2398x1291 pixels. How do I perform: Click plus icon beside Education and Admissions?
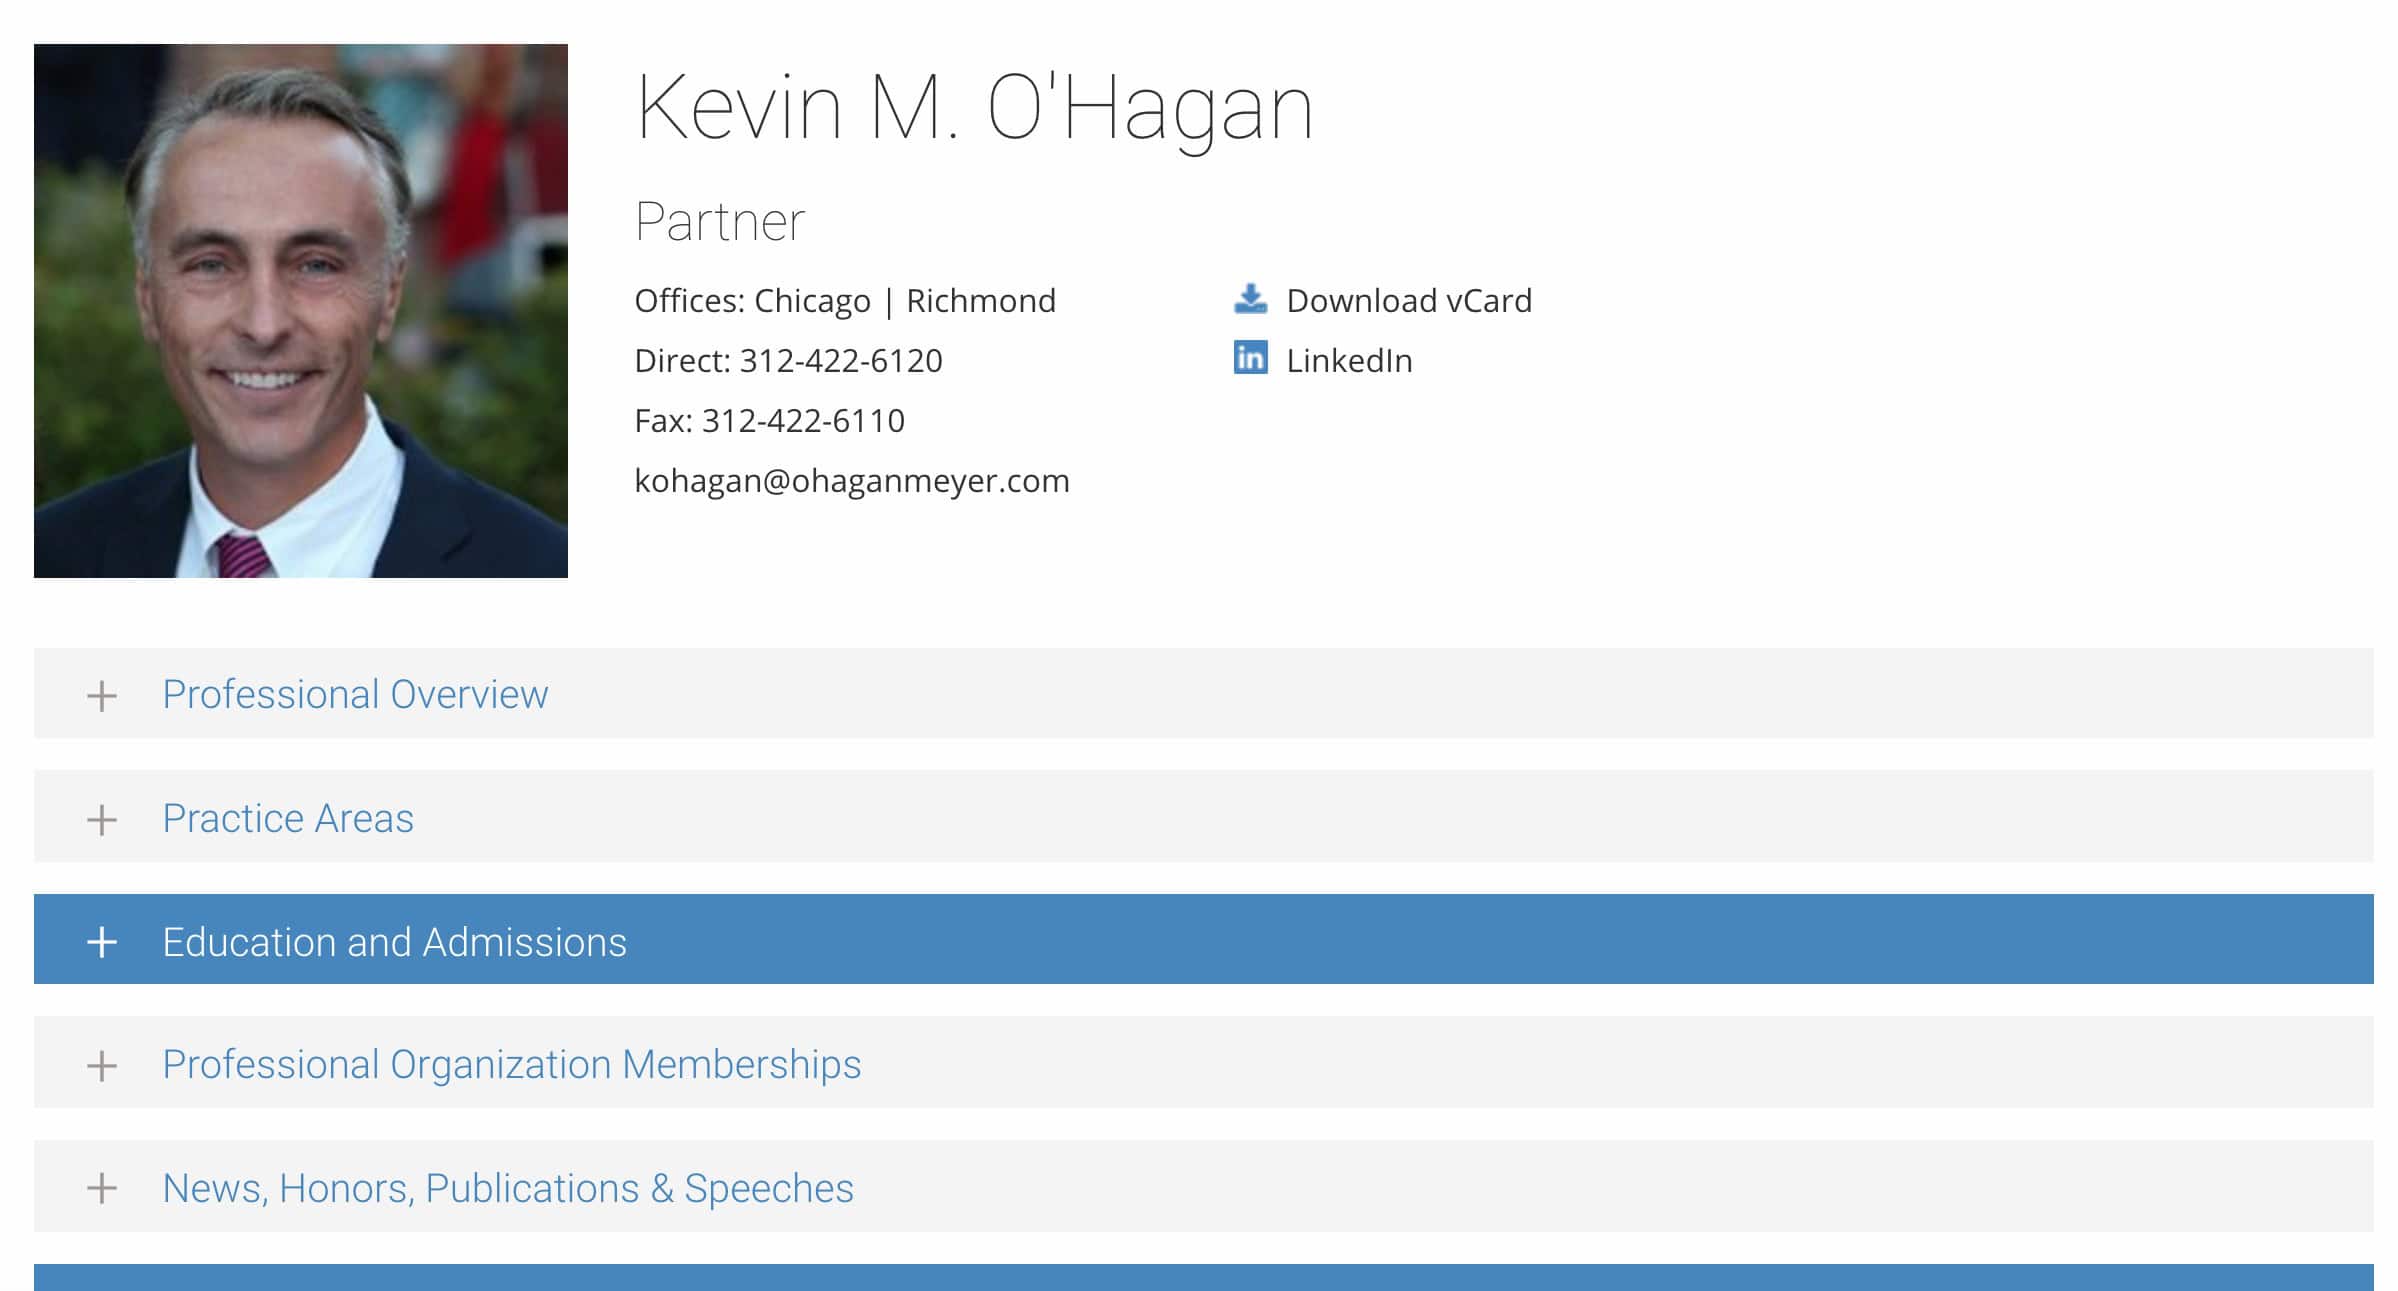pyautogui.click(x=101, y=942)
